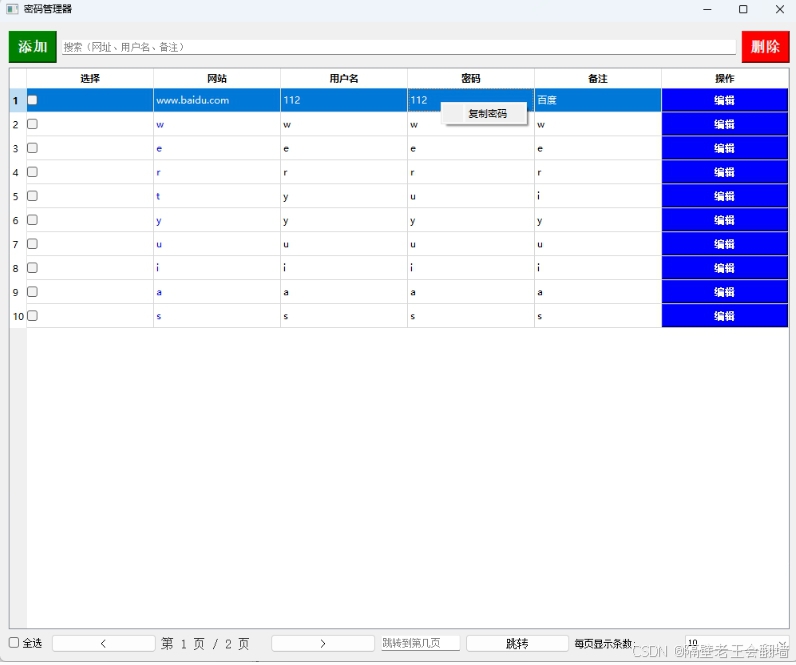Tick the checkbox in row 6
This screenshot has height=665, width=796.
coord(32,220)
